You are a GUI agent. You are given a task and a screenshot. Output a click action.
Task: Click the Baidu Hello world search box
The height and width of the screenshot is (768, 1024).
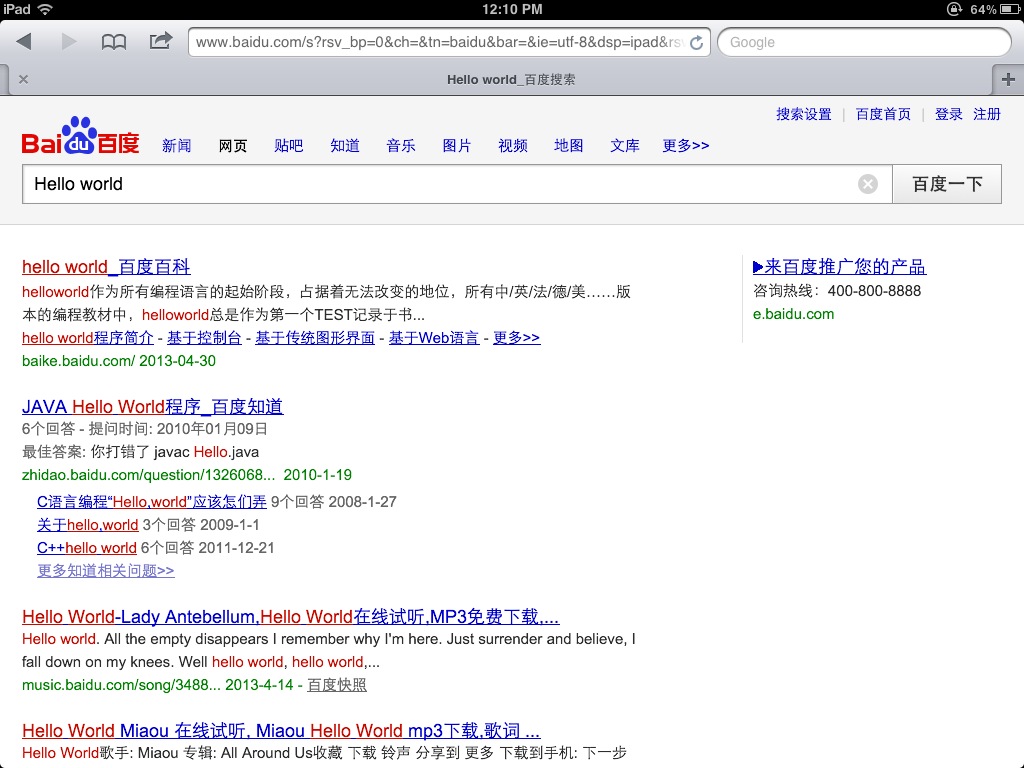(x=457, y=184)
